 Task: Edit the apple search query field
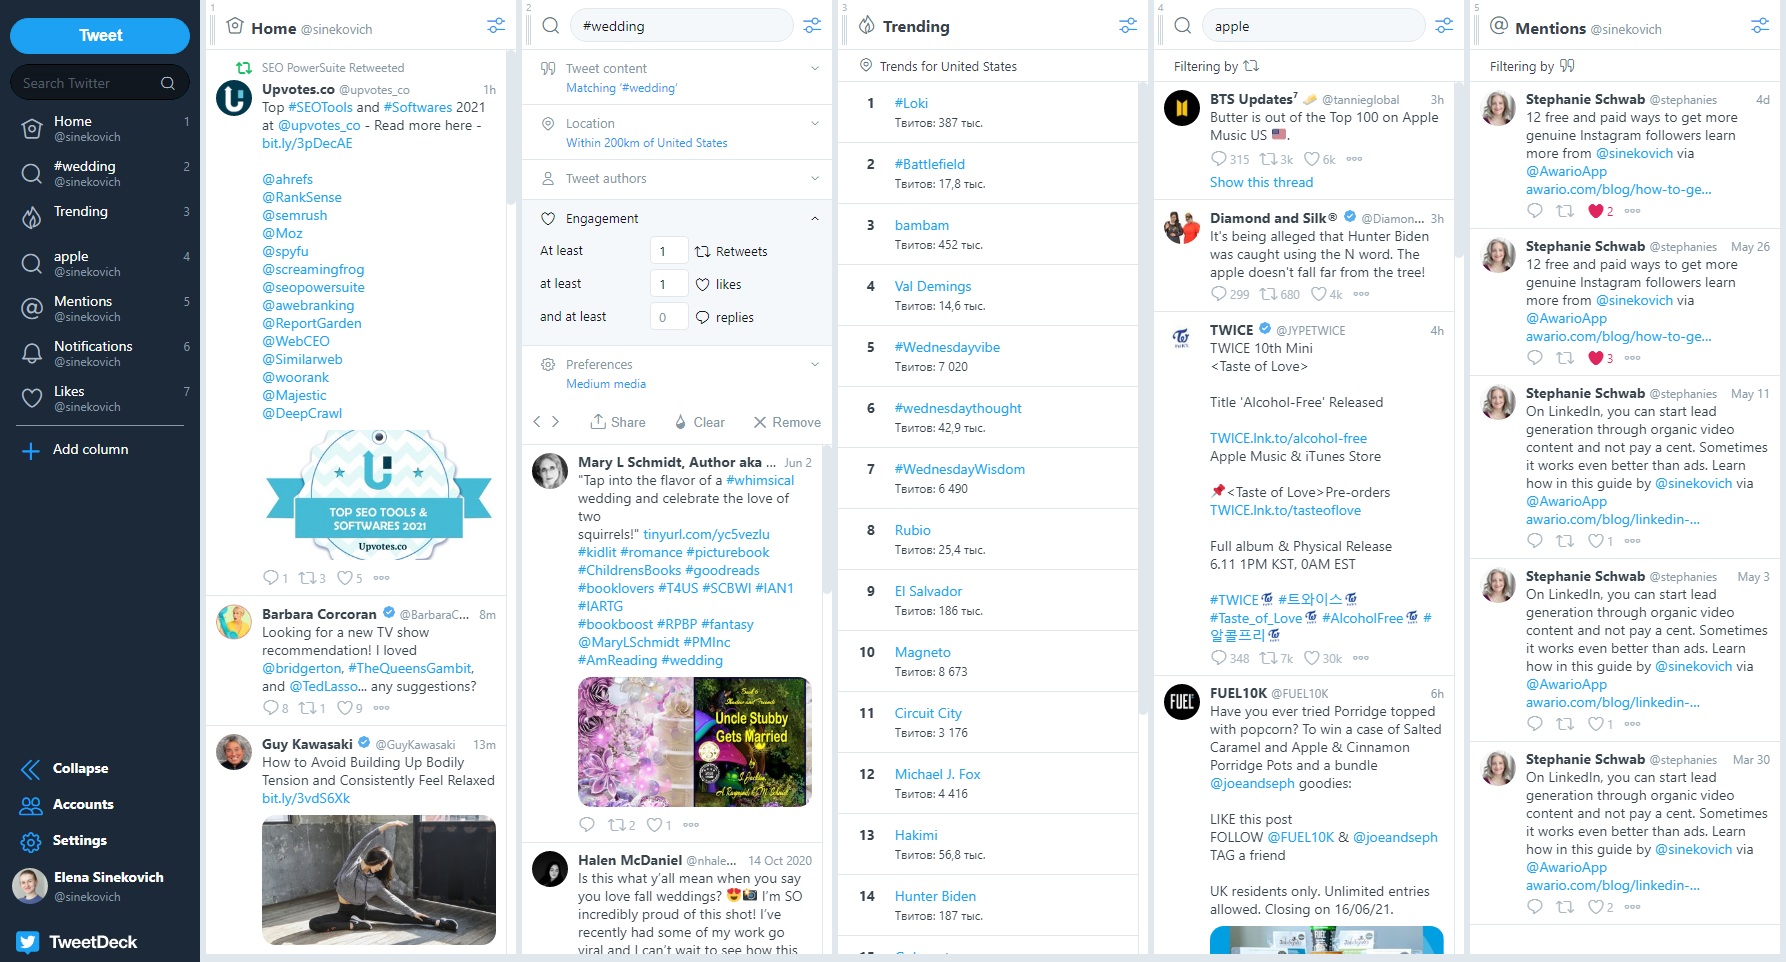click(x=1313, y=26)
